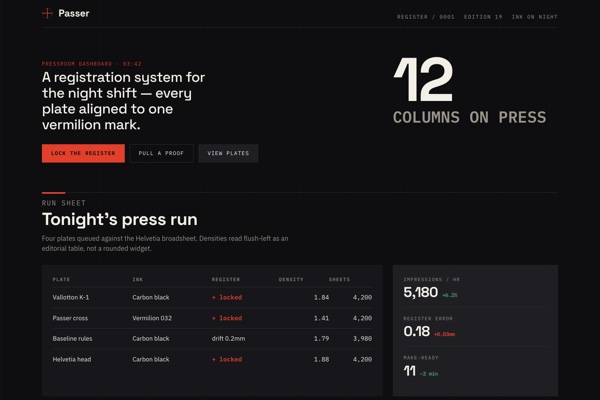Click the 1.41 density value
The width and height of the screenshot is (600, 400).
[321, 318]
